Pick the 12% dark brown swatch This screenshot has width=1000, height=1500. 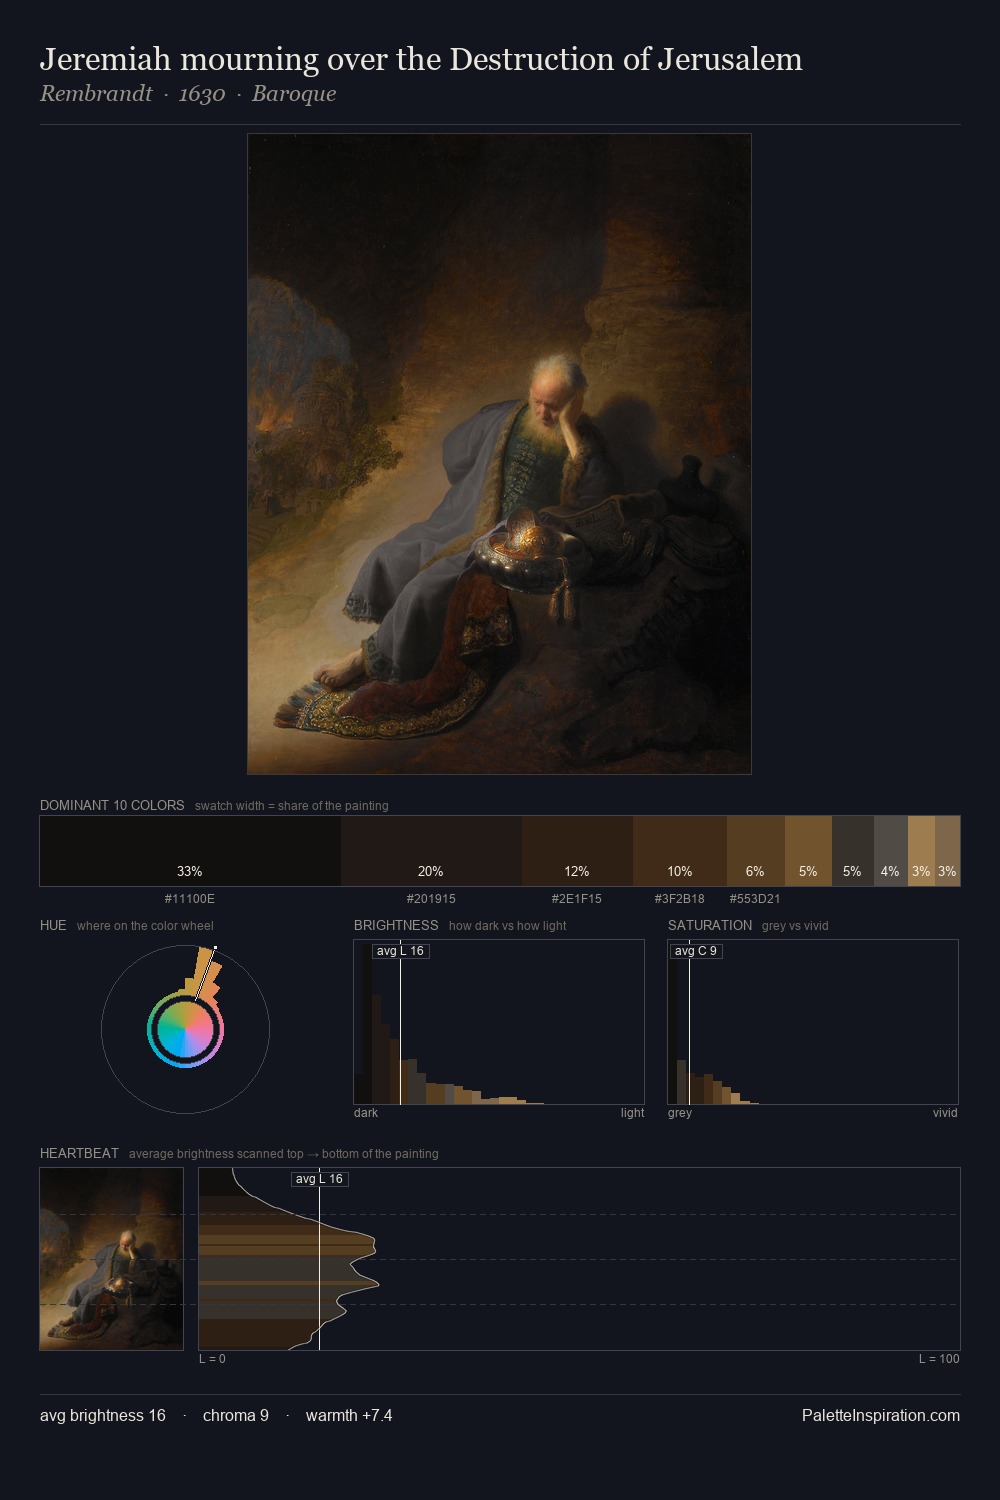pos(577,851)
